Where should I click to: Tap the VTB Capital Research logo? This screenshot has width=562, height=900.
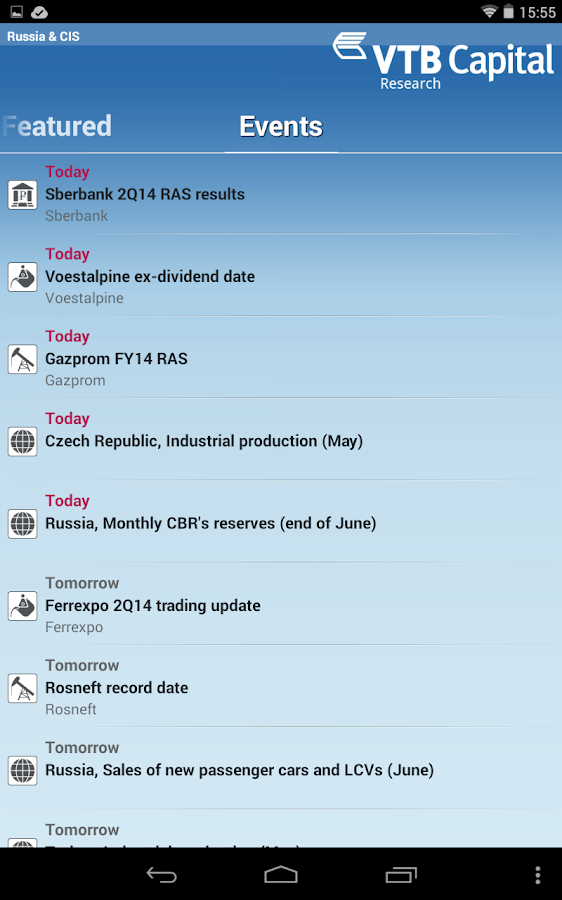444,61
